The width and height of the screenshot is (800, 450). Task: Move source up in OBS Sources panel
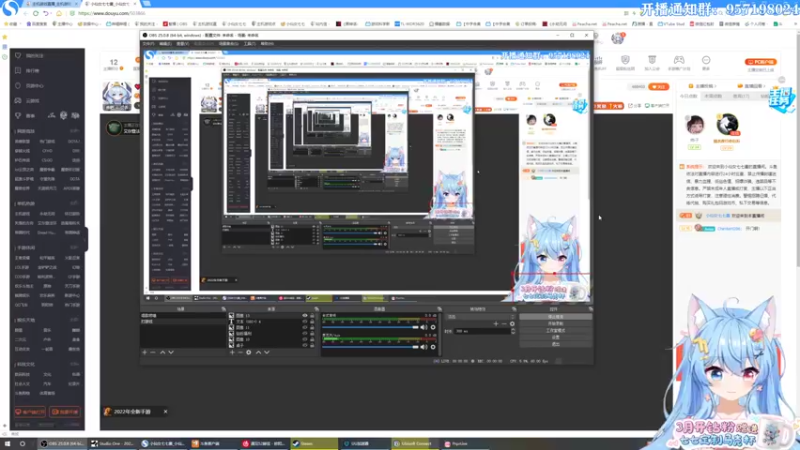point(258,352)
